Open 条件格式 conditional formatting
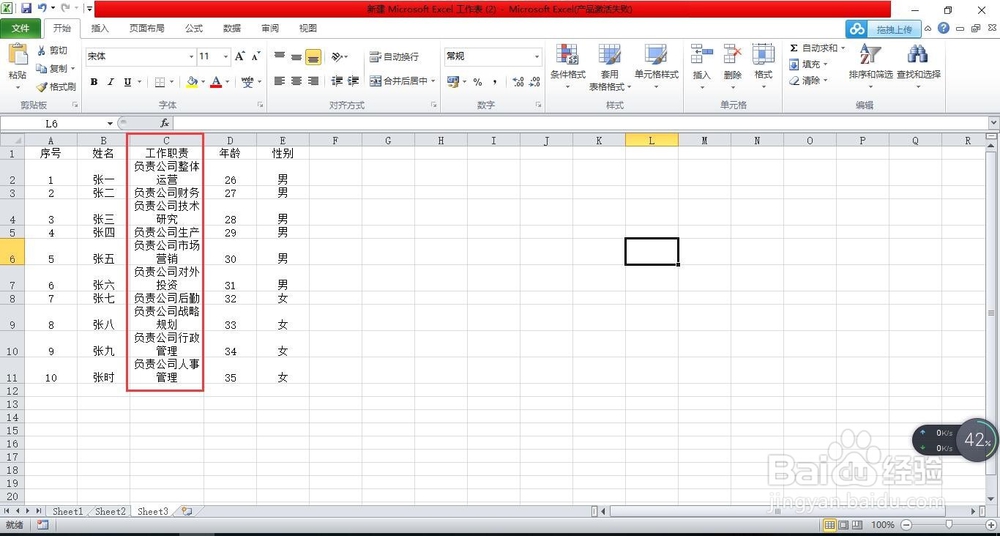The height and width of the screenshot is (536, 1000). [568, 67]
